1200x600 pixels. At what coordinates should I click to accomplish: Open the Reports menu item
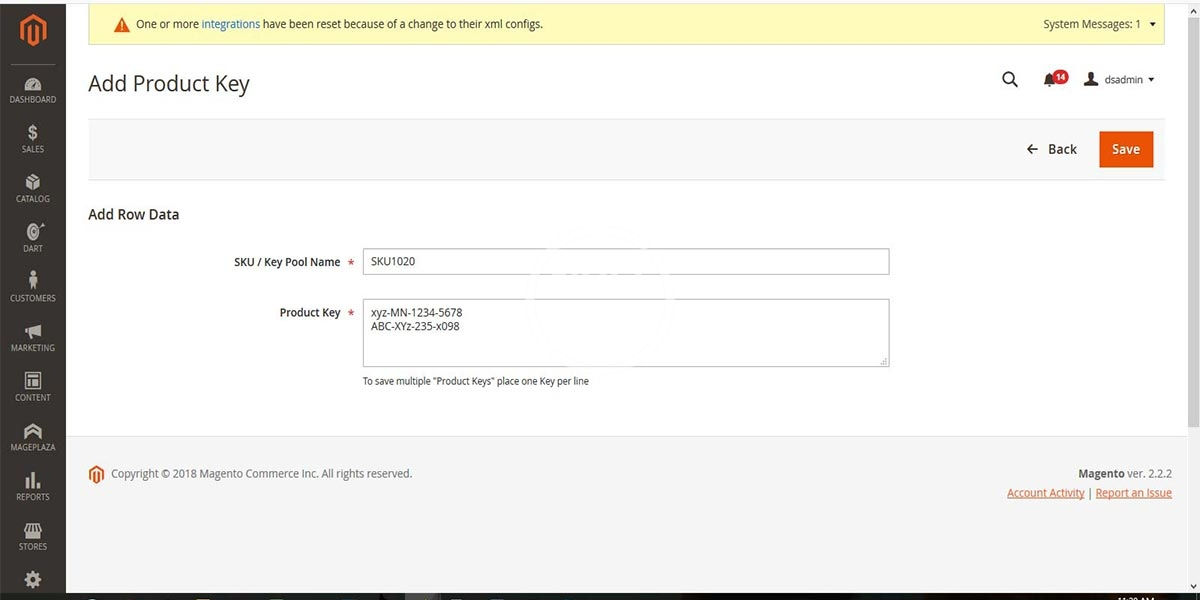point(33,486)
